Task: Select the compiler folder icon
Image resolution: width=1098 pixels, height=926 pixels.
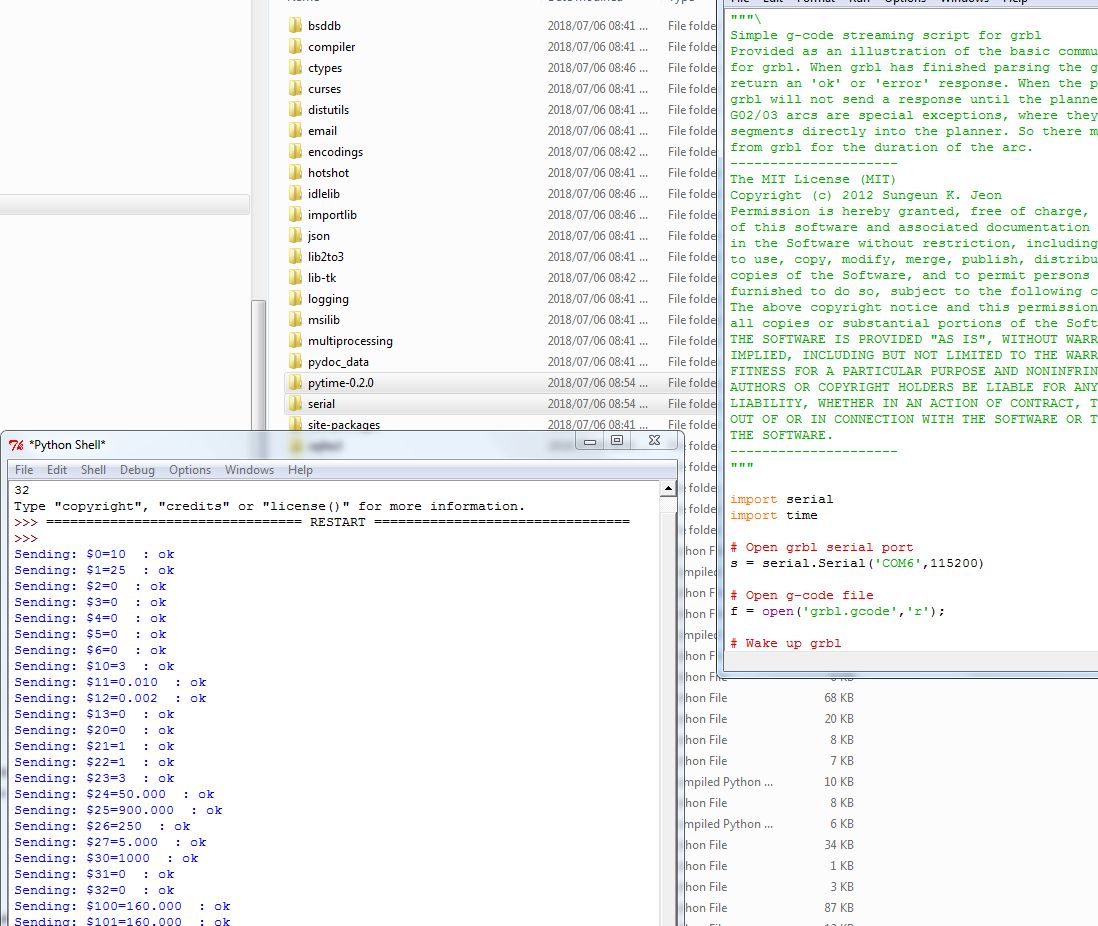Action: coord(296,47)
